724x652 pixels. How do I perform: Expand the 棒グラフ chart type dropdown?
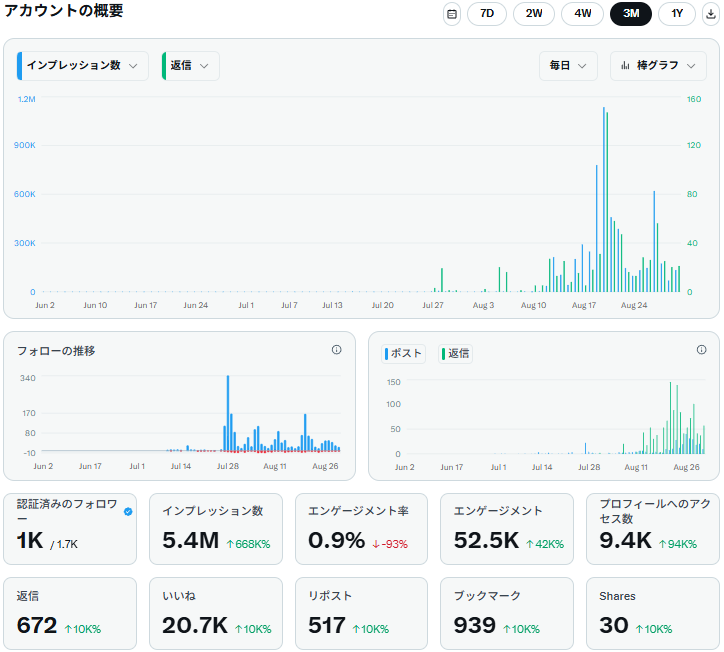click(658, 66)
